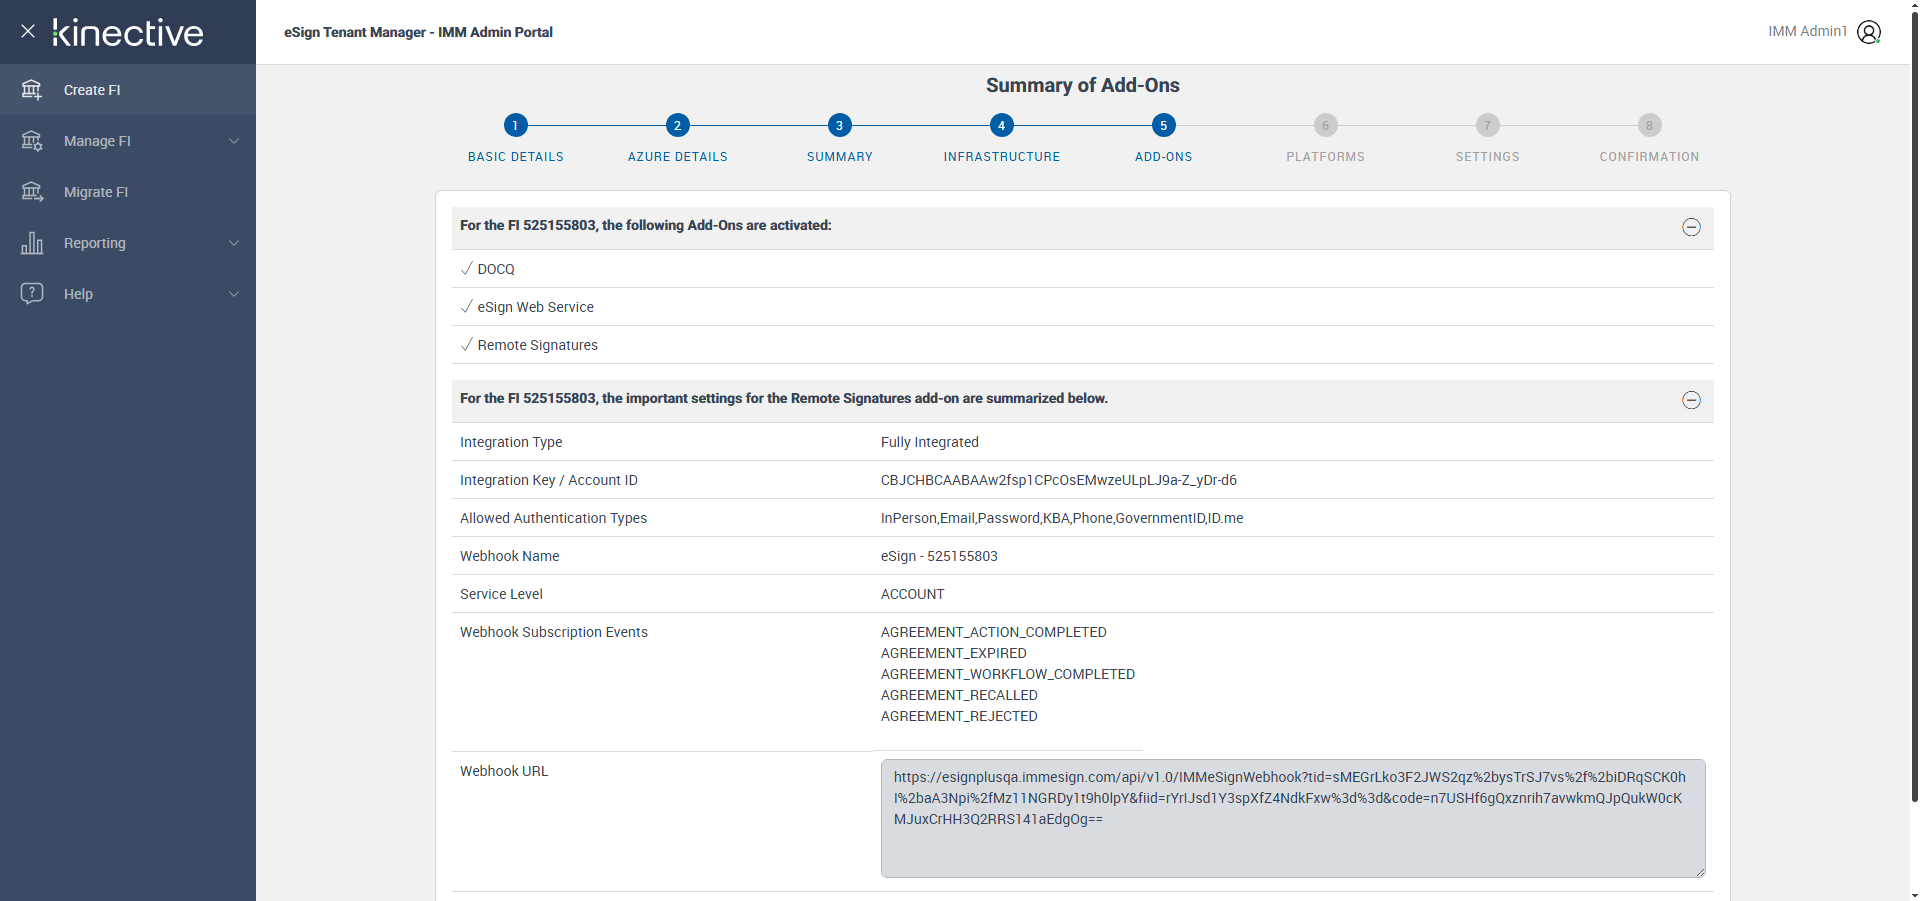Click the Help question mark icon
The height and width of the screenshot is (901, 1920).
point(32,294)
